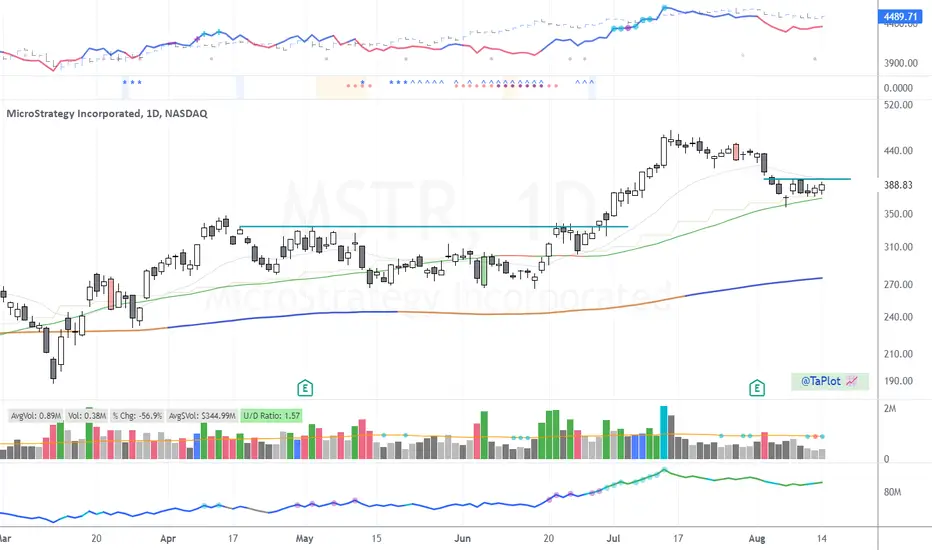Click the blue 4489.71 price label
The width and height of the screenshot is (932, 550).
(x=901, y=16)
